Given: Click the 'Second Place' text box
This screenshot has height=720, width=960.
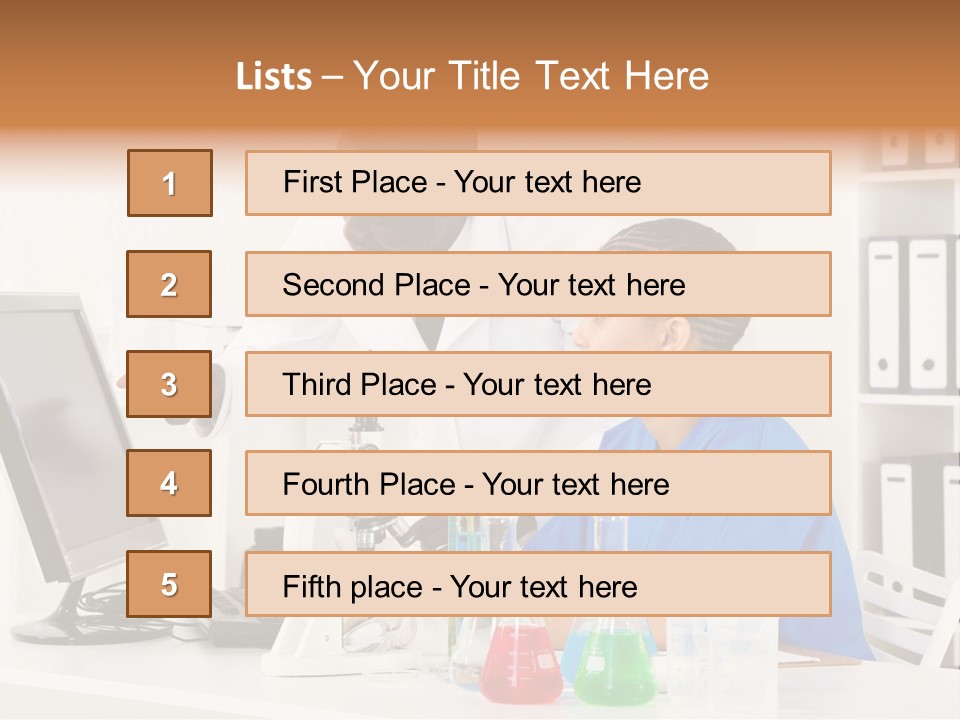Looking at the screenshot, I should pos(538,284).
